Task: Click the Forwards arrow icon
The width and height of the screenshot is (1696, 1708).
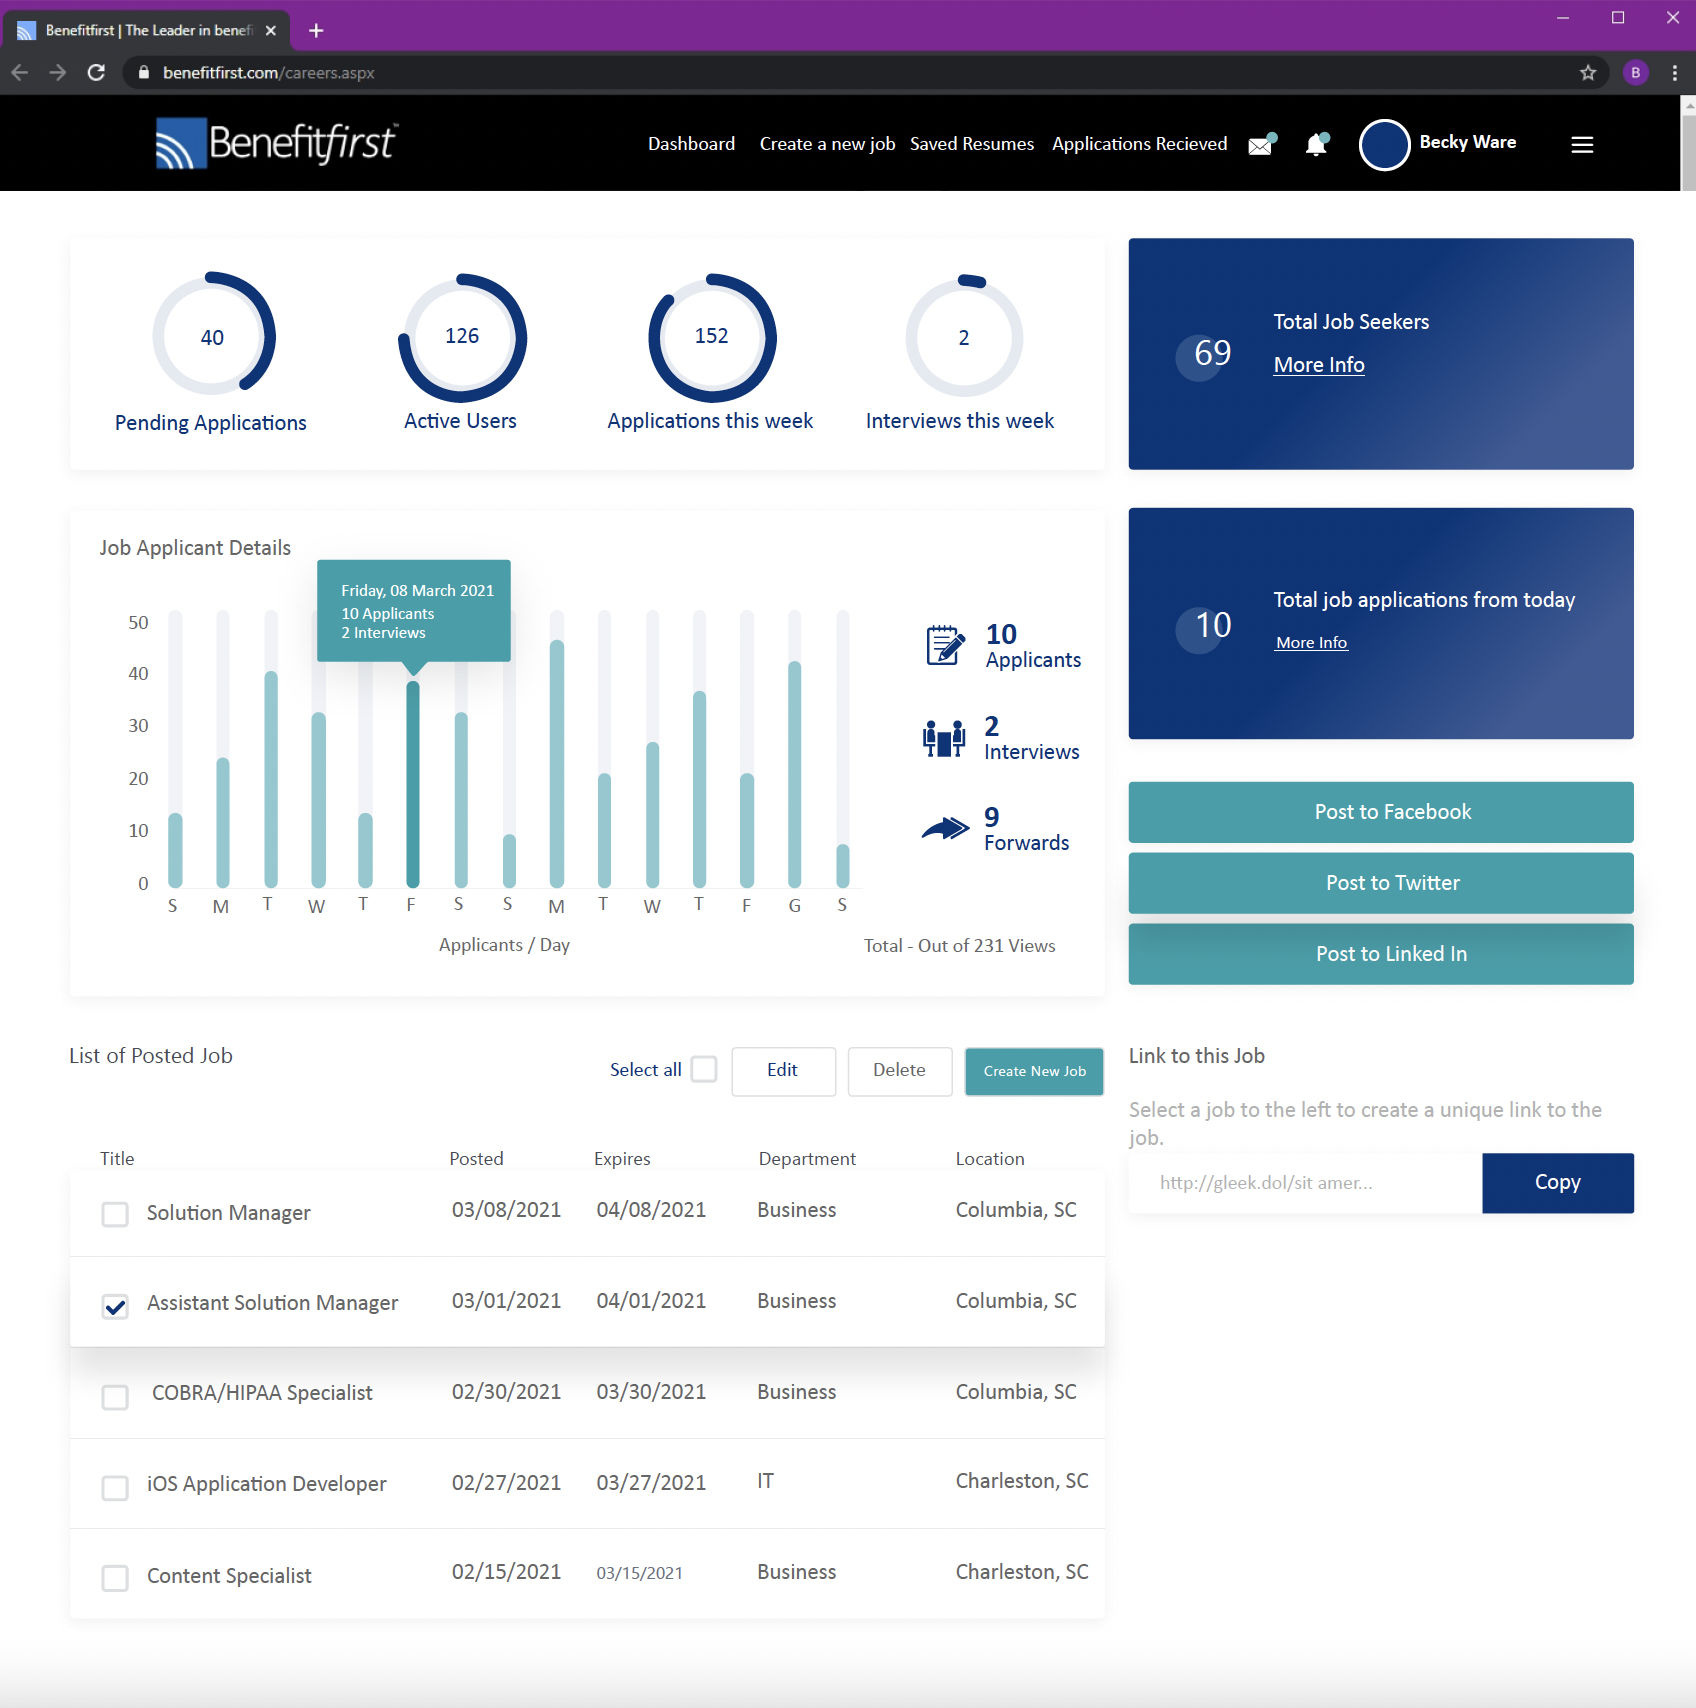Action: (x=944, y=829)
